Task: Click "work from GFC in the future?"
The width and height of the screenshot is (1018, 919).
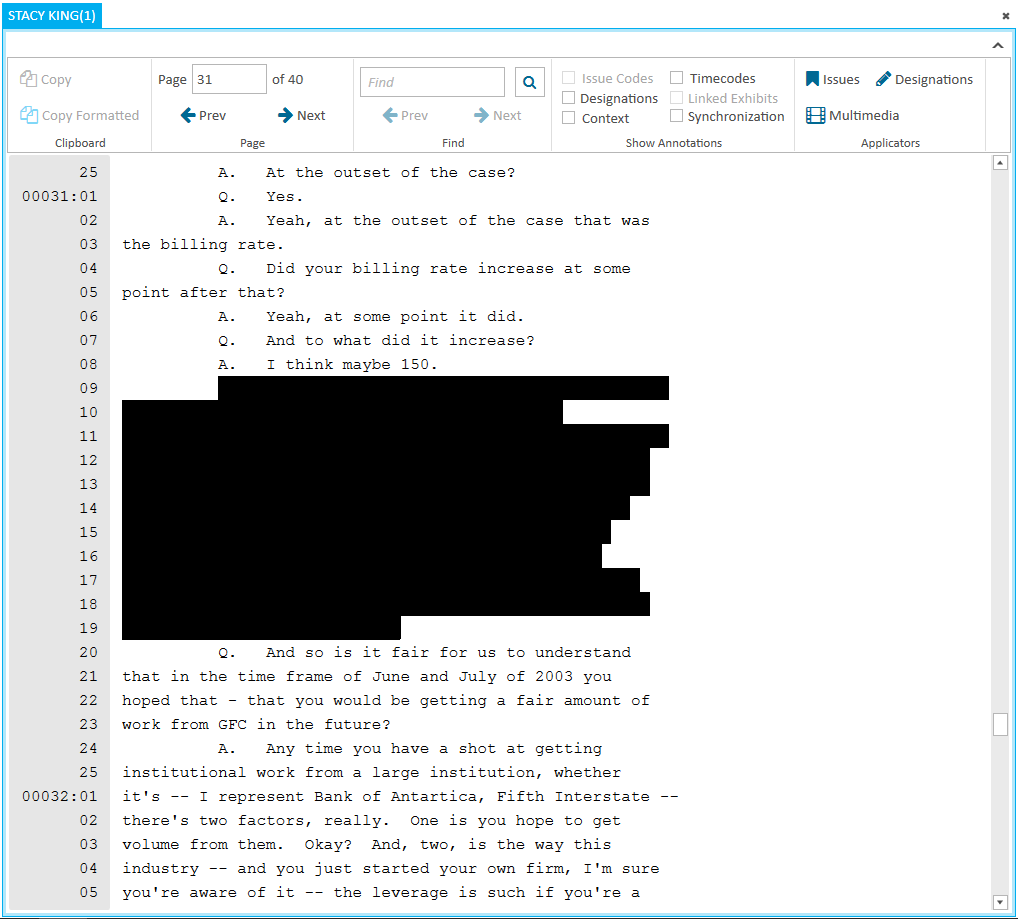Action: click(256, 725)
